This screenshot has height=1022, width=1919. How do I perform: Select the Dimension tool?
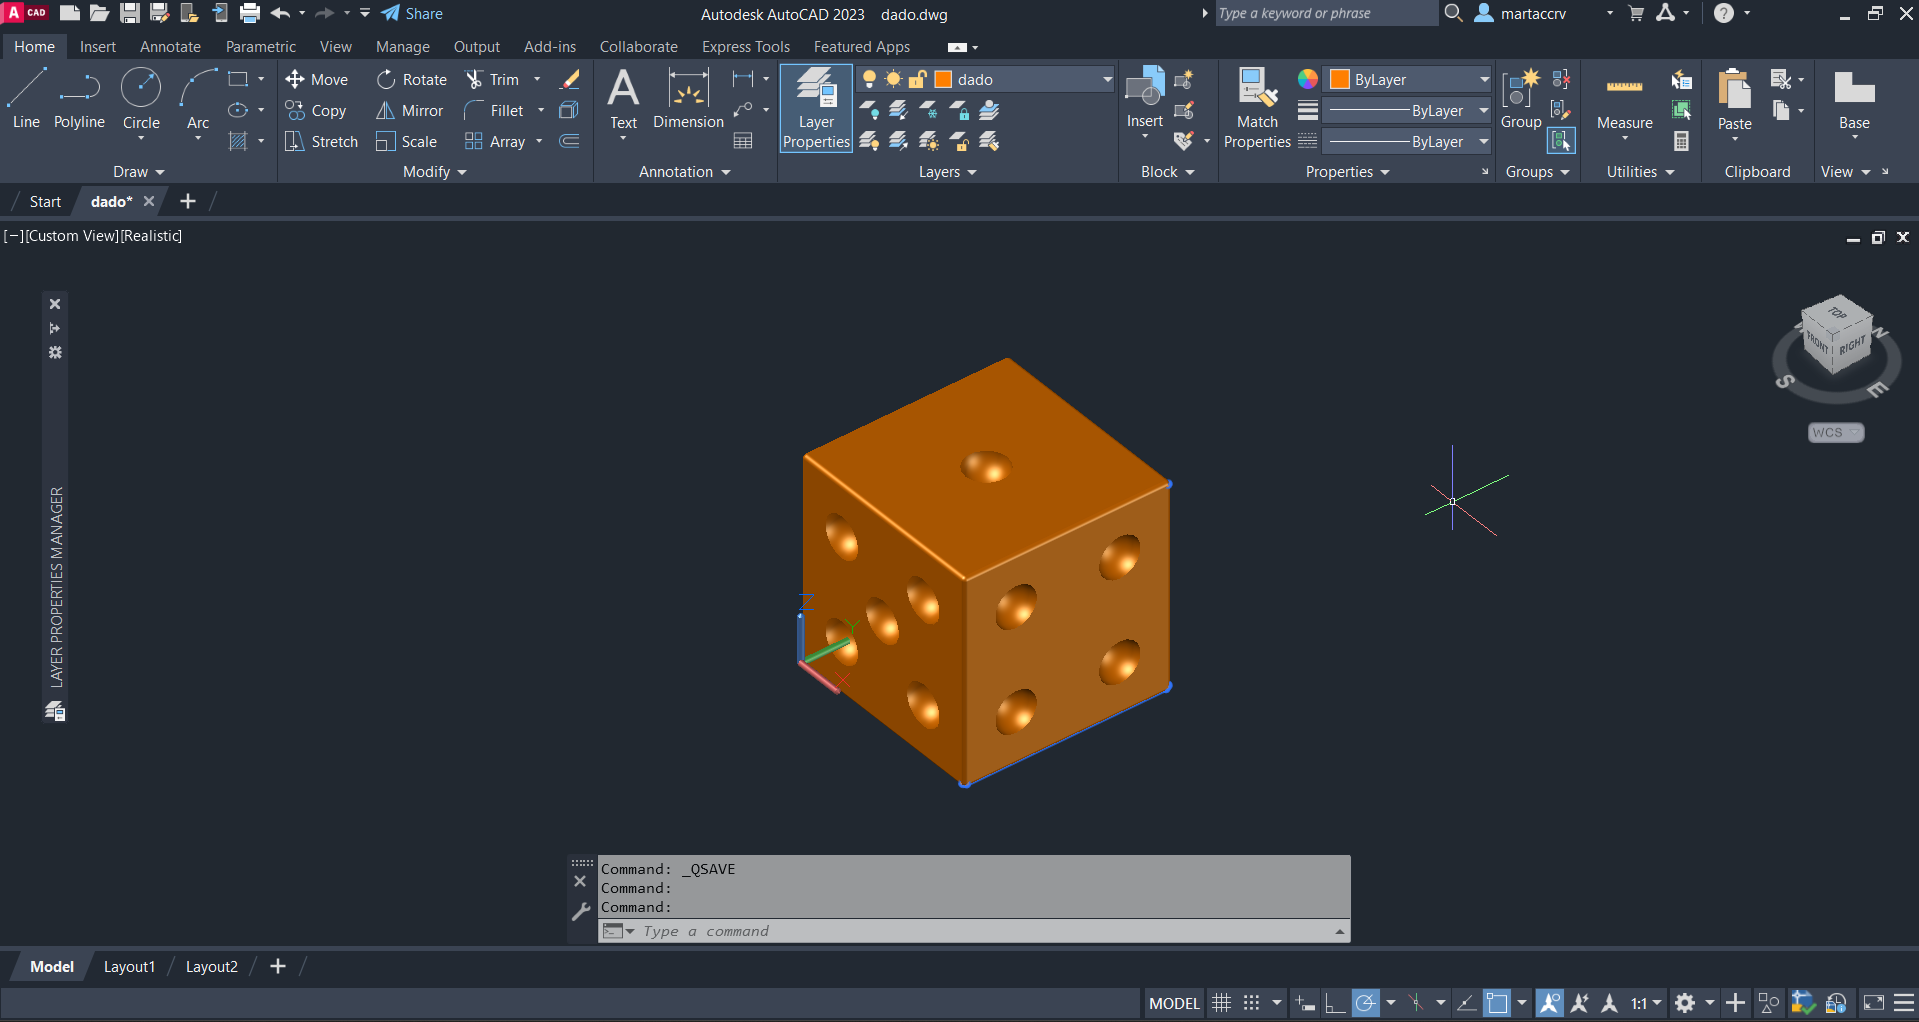pyautogui.click(x=688, y=99)
